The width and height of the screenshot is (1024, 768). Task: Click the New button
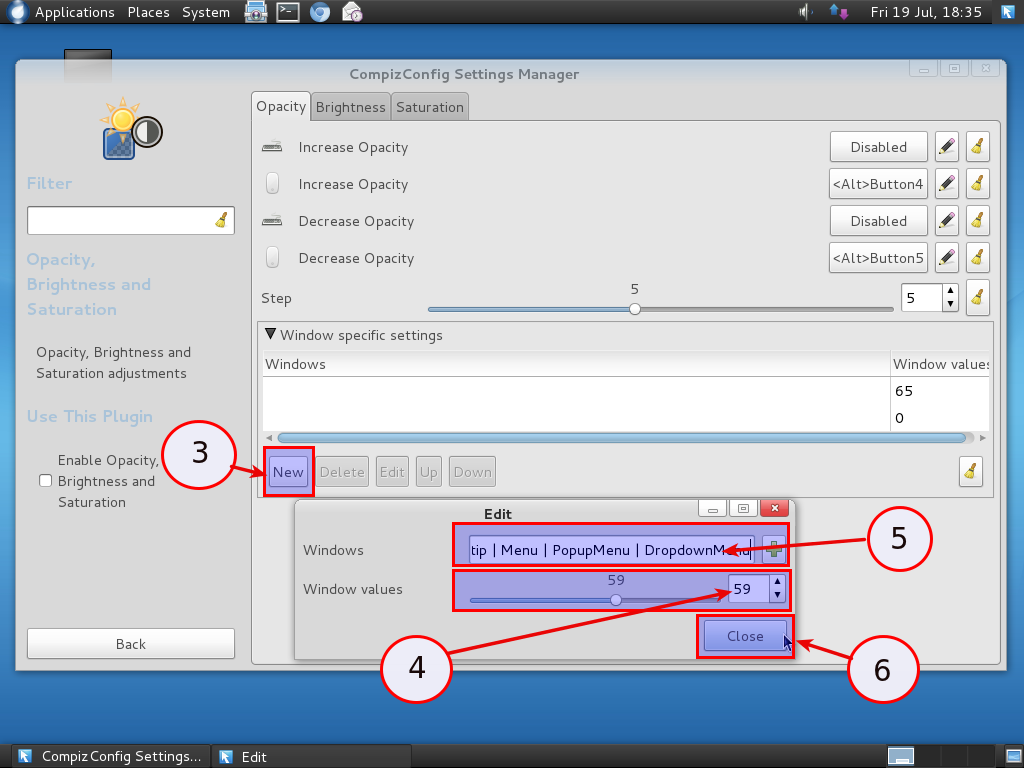288,472
